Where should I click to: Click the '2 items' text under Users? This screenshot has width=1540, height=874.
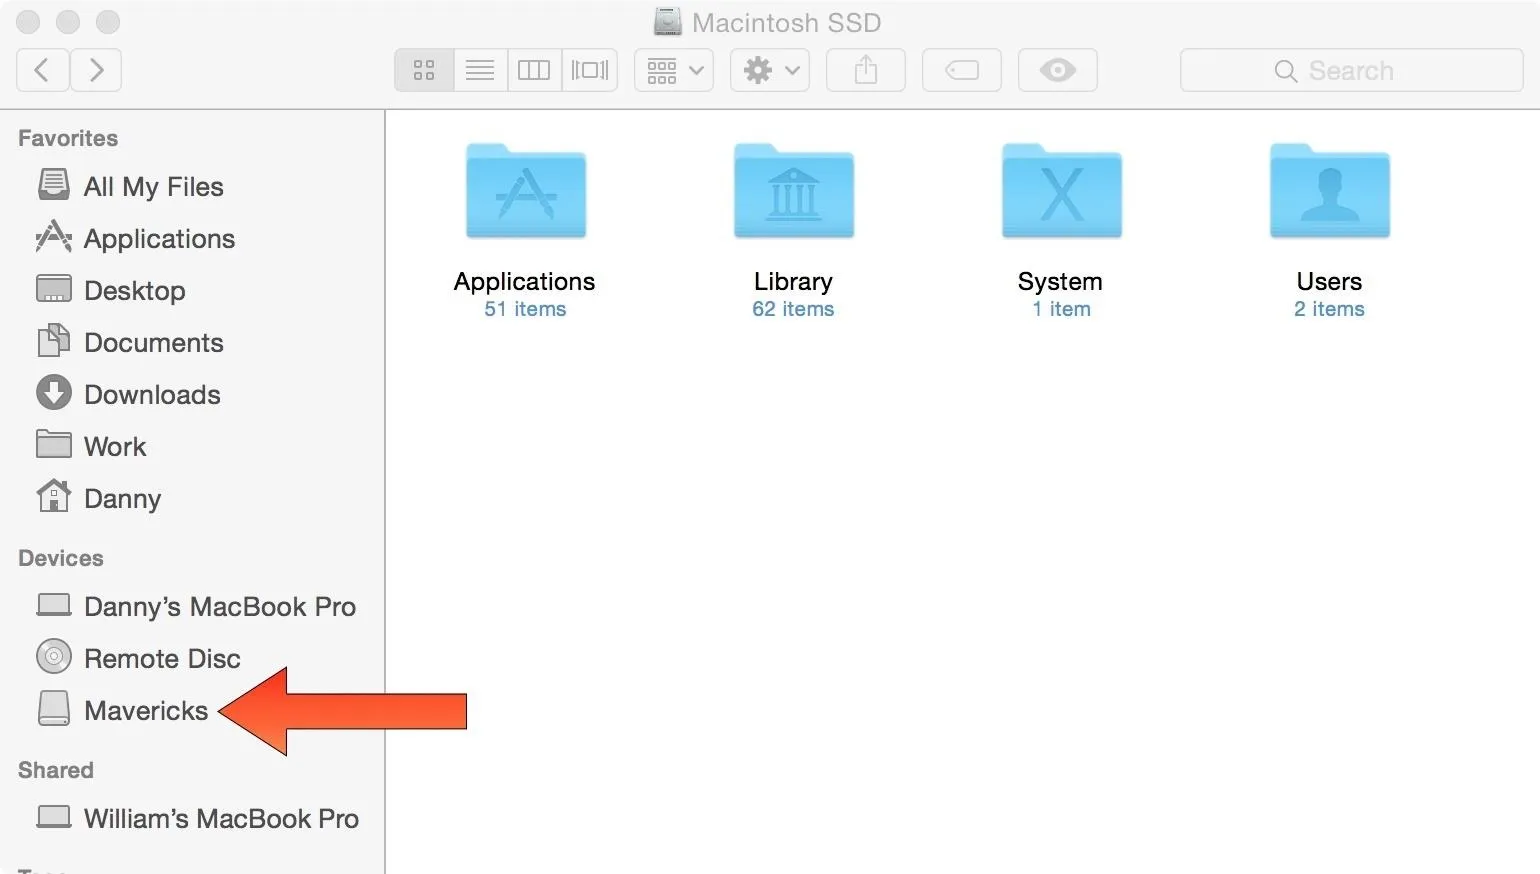click(1329, 309)
